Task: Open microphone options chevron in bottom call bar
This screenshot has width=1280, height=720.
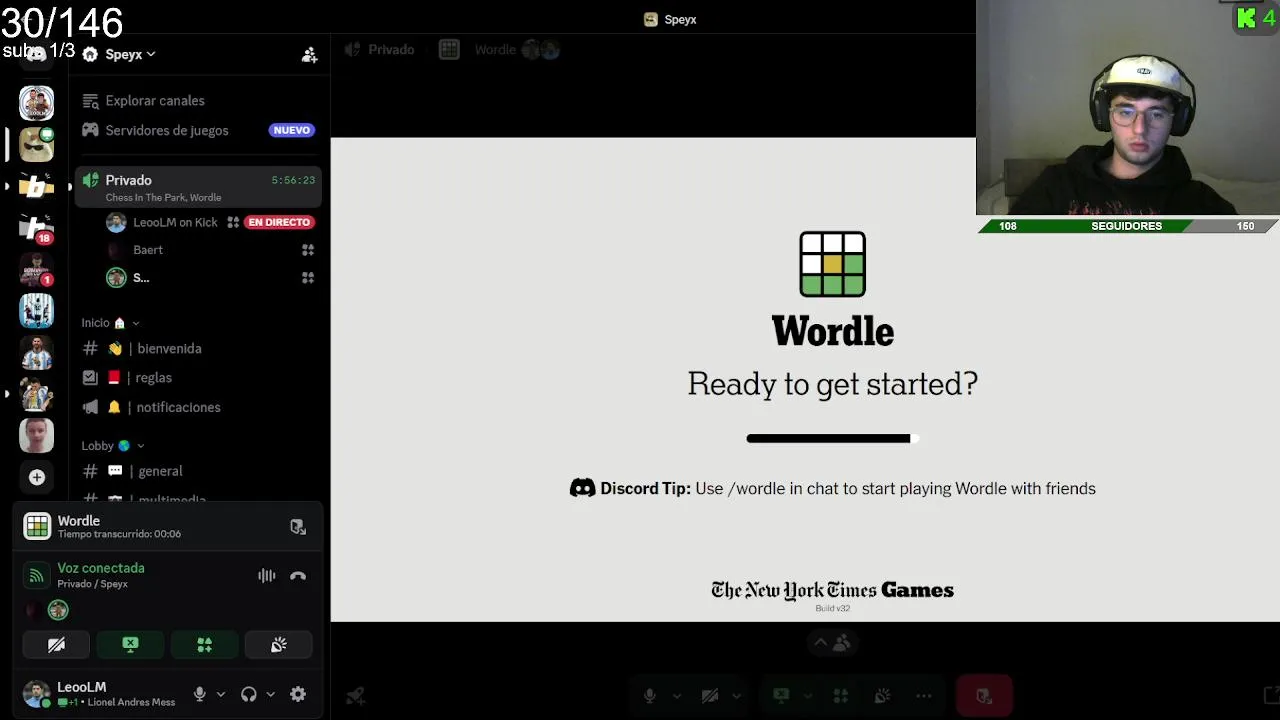Action: [676, 696]
